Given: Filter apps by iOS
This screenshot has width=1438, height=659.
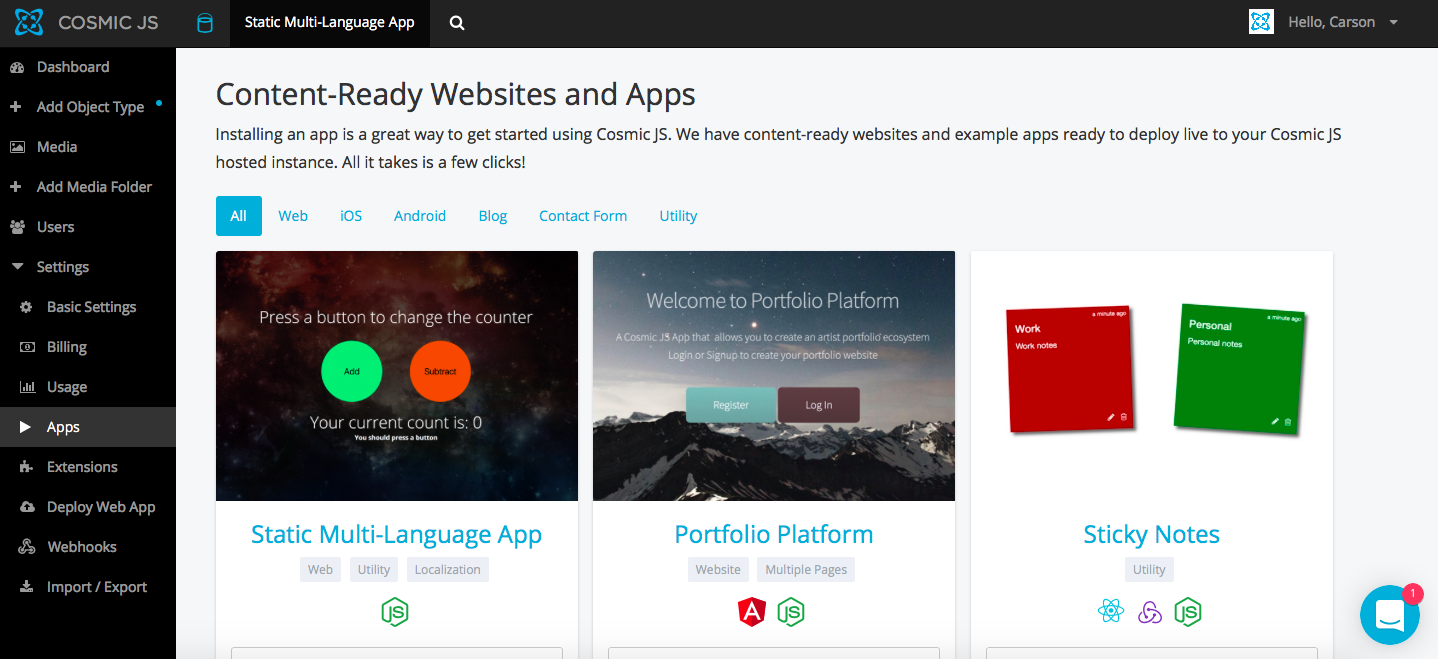Looking at the screenshot, I should (x=351, y=216).
